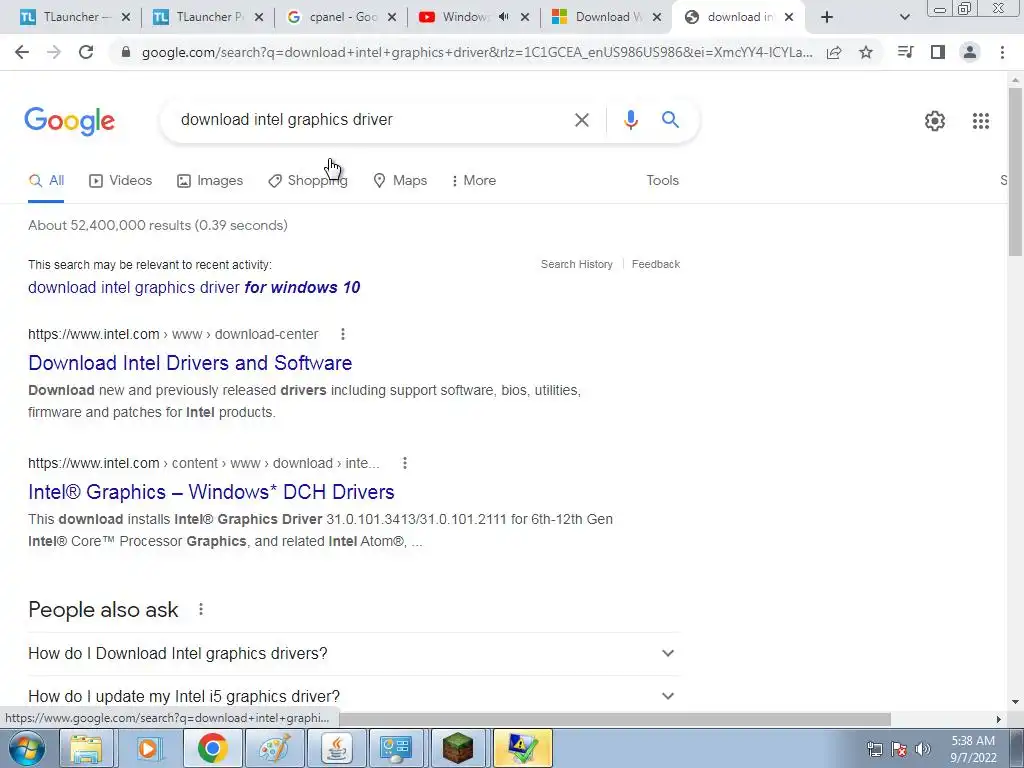Open People also ask options menu

tap(201, 609)
